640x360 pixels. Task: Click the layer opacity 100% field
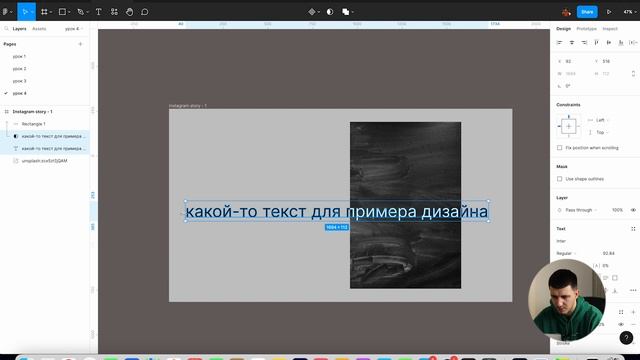617,210
